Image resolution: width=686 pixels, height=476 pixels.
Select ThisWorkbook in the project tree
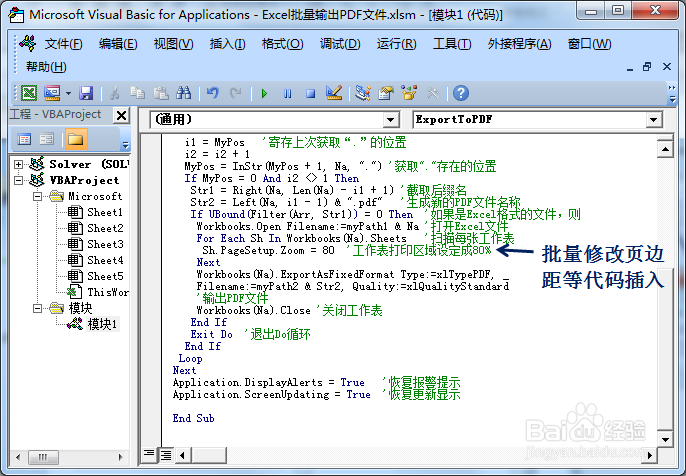(x=98, y=292)
